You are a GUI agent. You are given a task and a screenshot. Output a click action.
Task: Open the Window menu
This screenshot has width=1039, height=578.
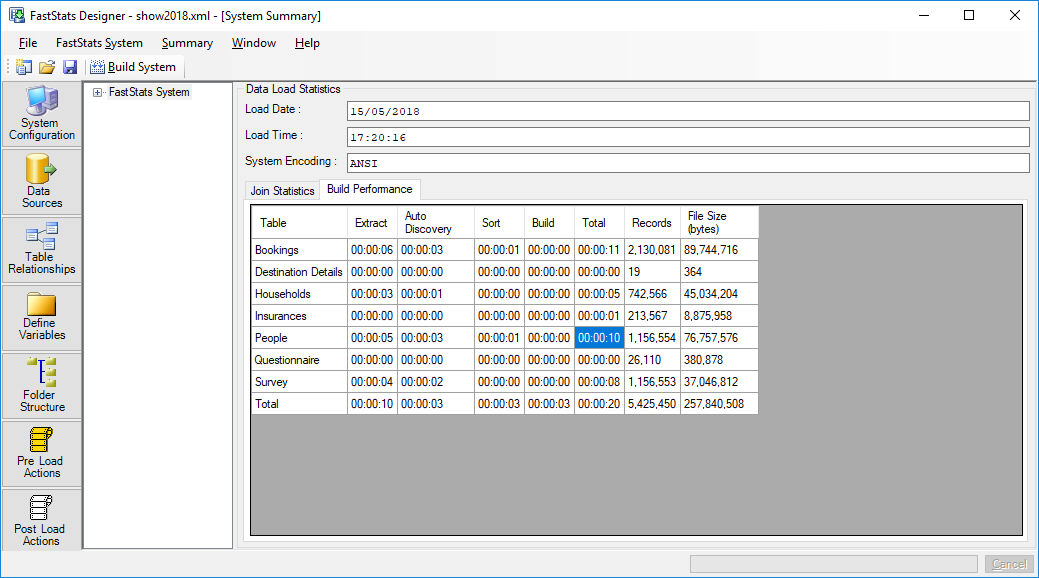(x=254, y=43)
